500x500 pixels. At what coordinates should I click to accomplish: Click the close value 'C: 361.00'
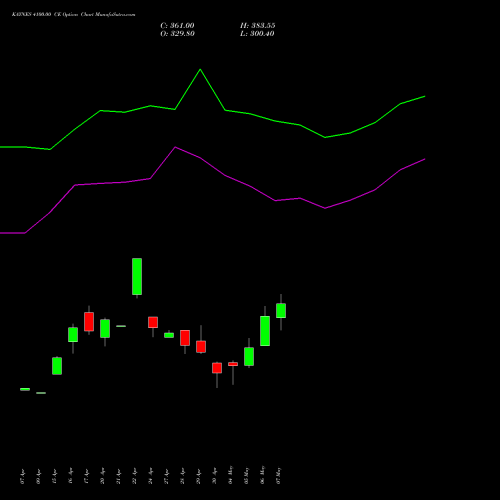177,26
